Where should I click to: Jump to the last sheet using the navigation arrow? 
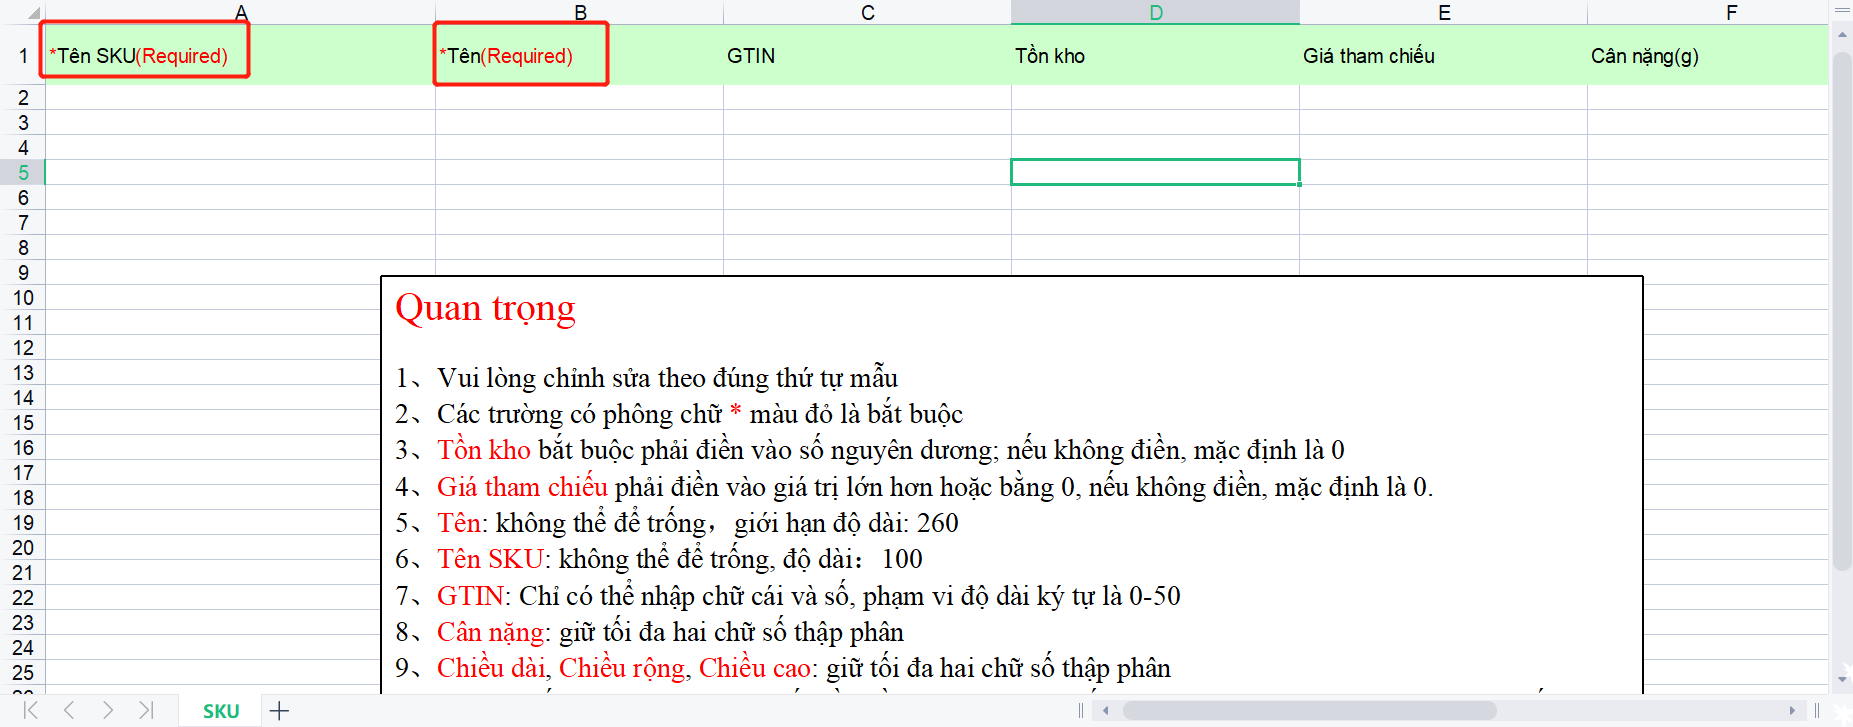(x=146, y=710)
